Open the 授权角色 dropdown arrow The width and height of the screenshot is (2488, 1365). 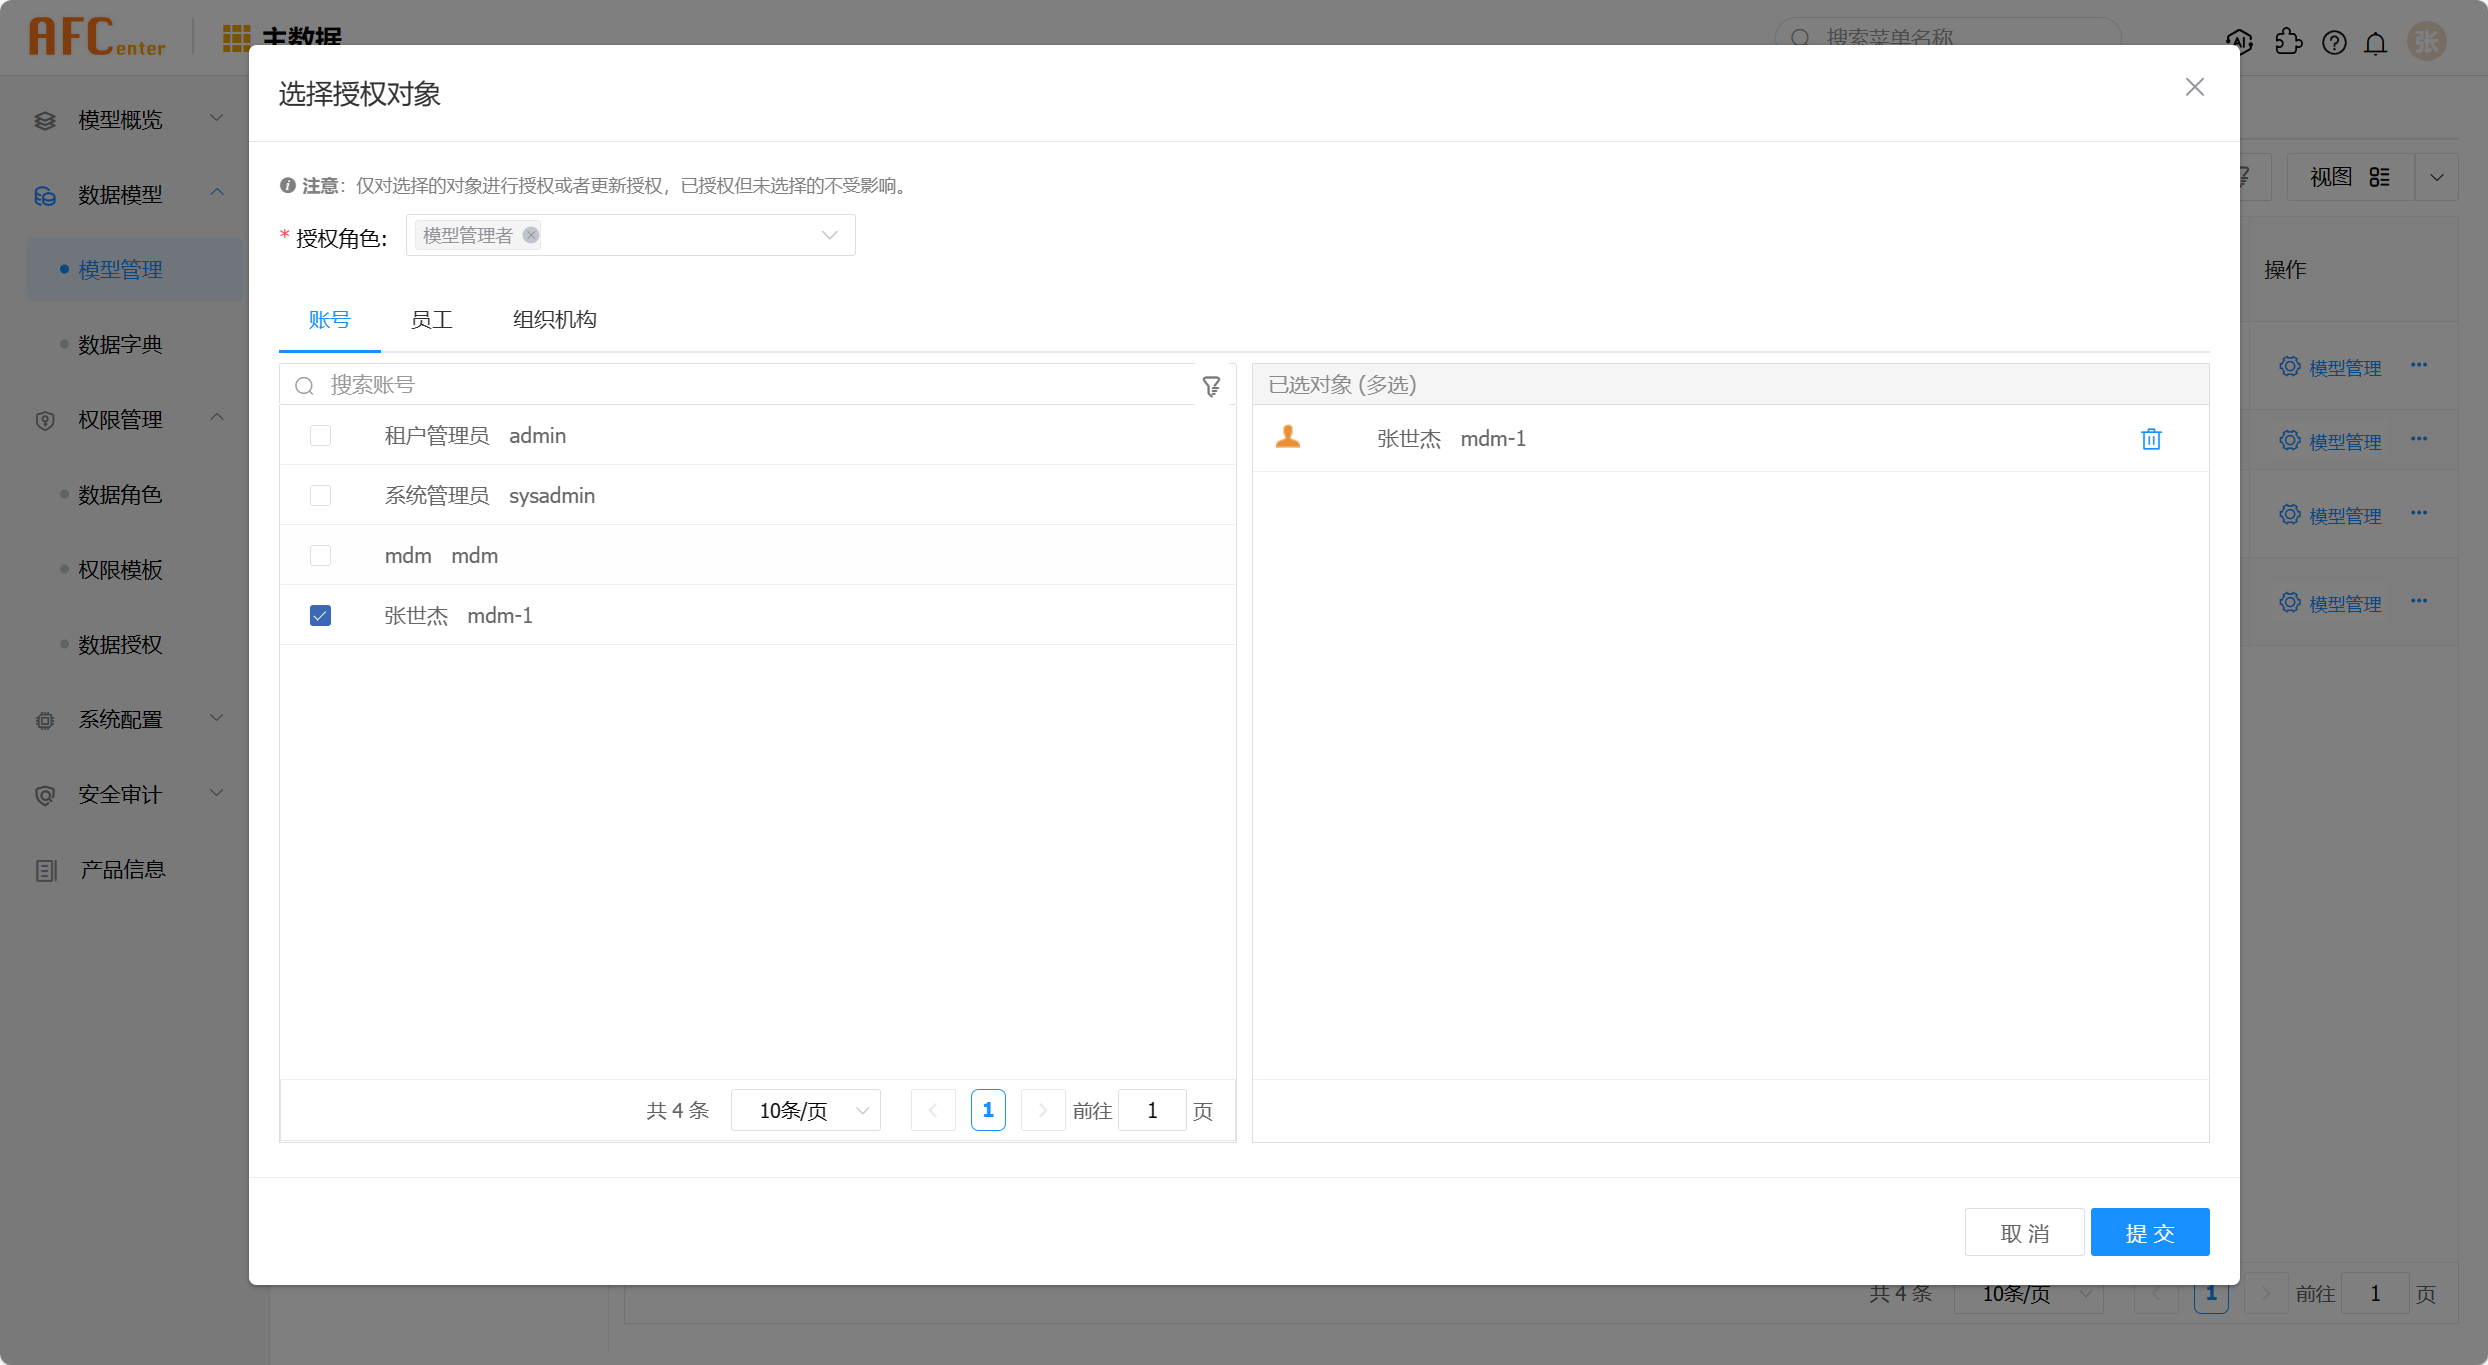pos(829,235)
